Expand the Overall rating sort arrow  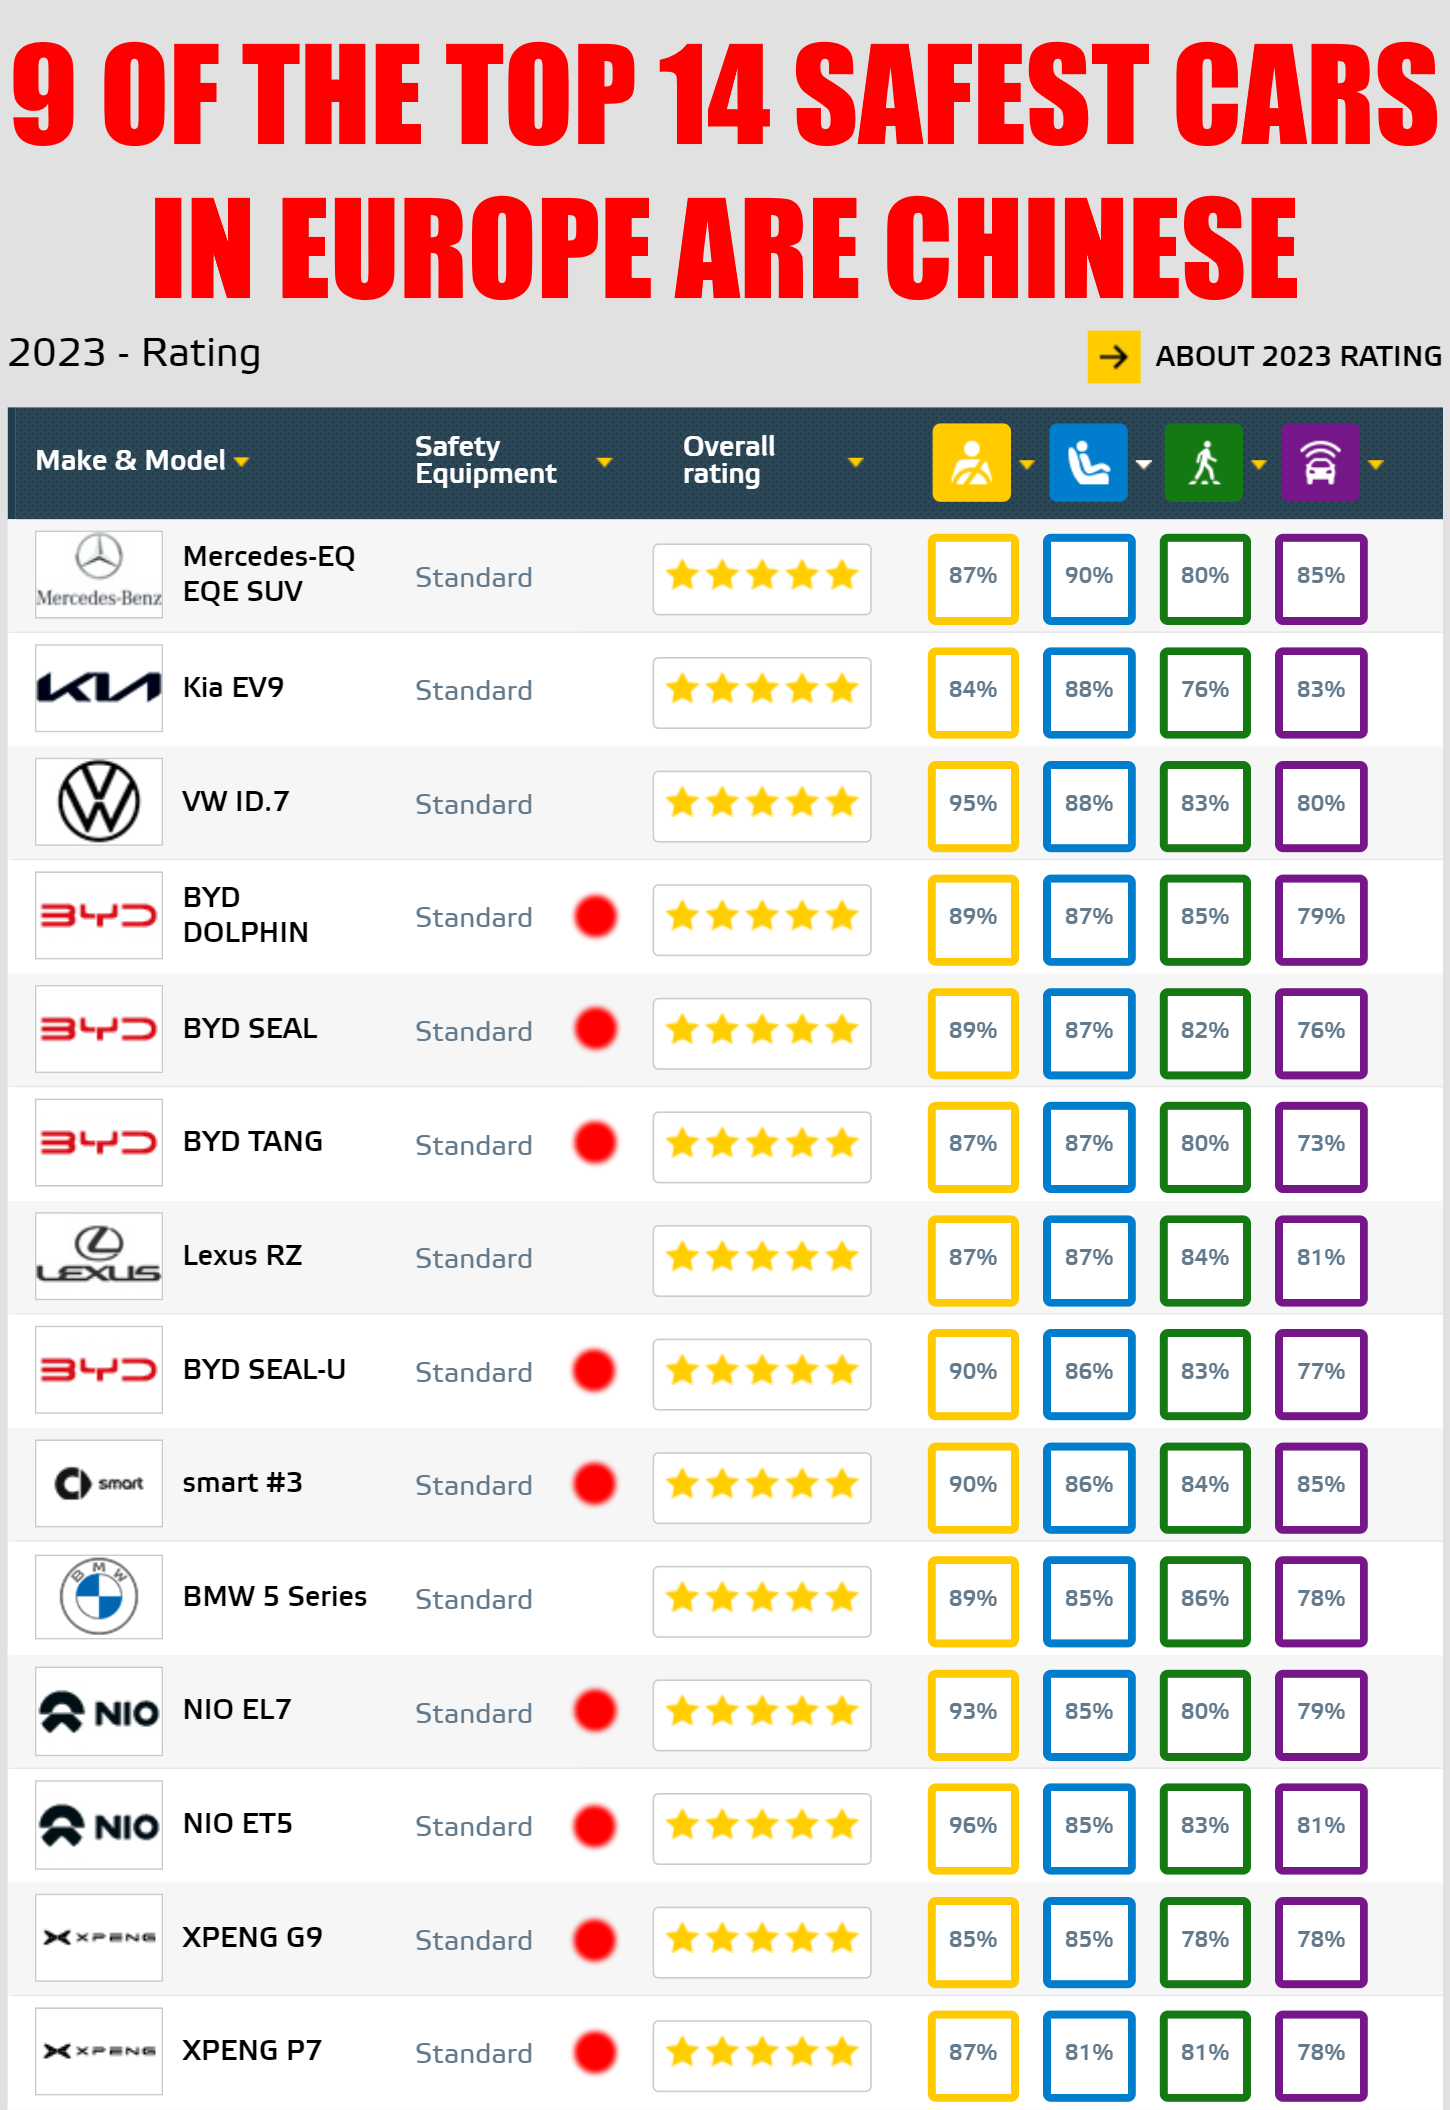point(855,462)
